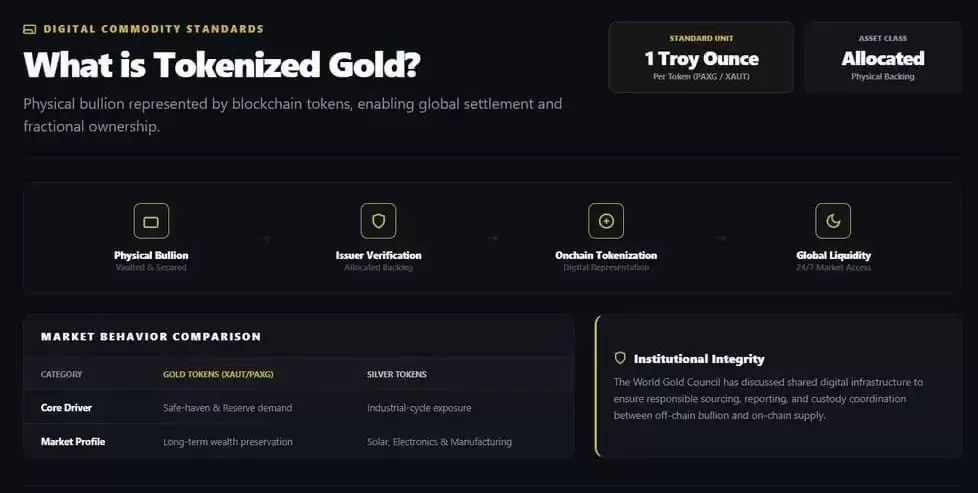Viewport: 978px width, 493px height.
Task: Click the Market Behavior Comparison title
Action: (151, 336)
